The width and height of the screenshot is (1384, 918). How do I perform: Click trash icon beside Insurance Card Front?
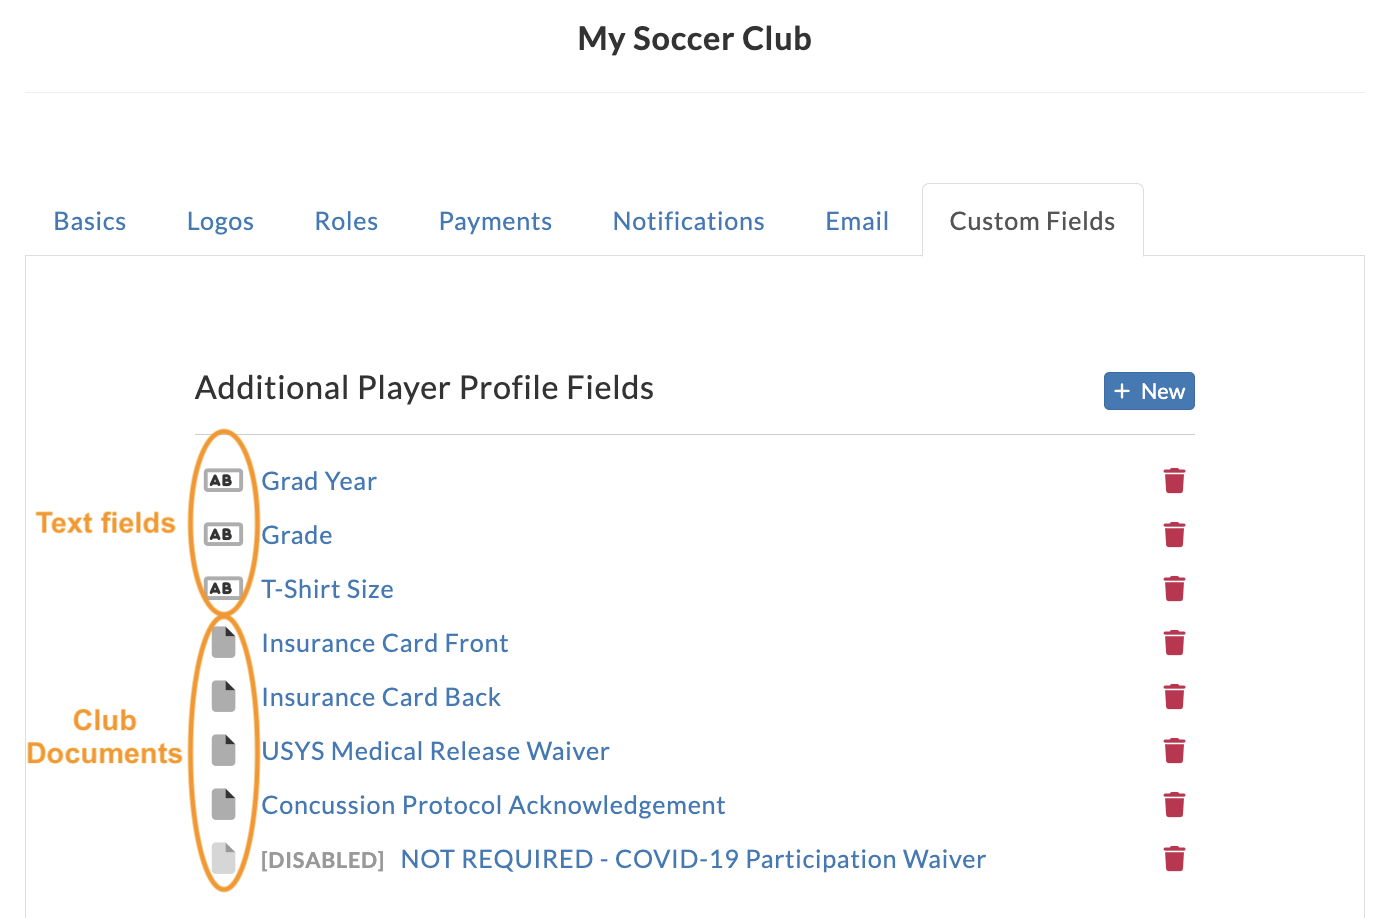[x=1174, y=643]
